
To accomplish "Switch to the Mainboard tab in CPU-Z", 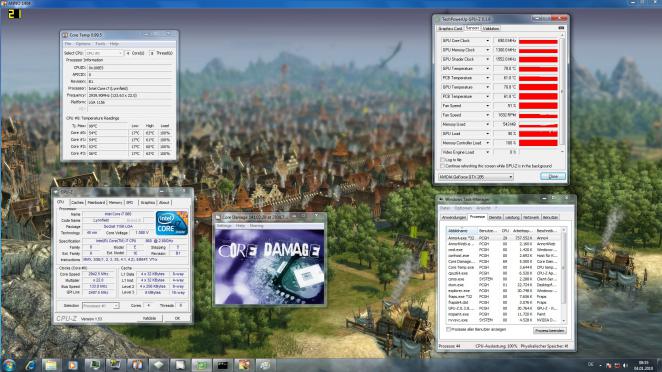I will click(96, 203).
